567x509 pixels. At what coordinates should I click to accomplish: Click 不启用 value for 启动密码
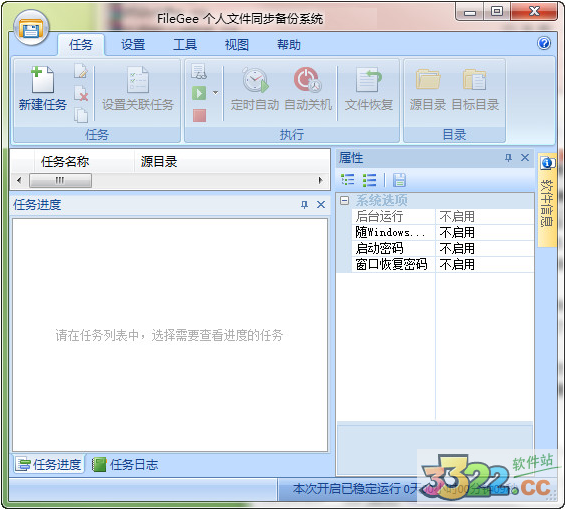tap(457, 248)
